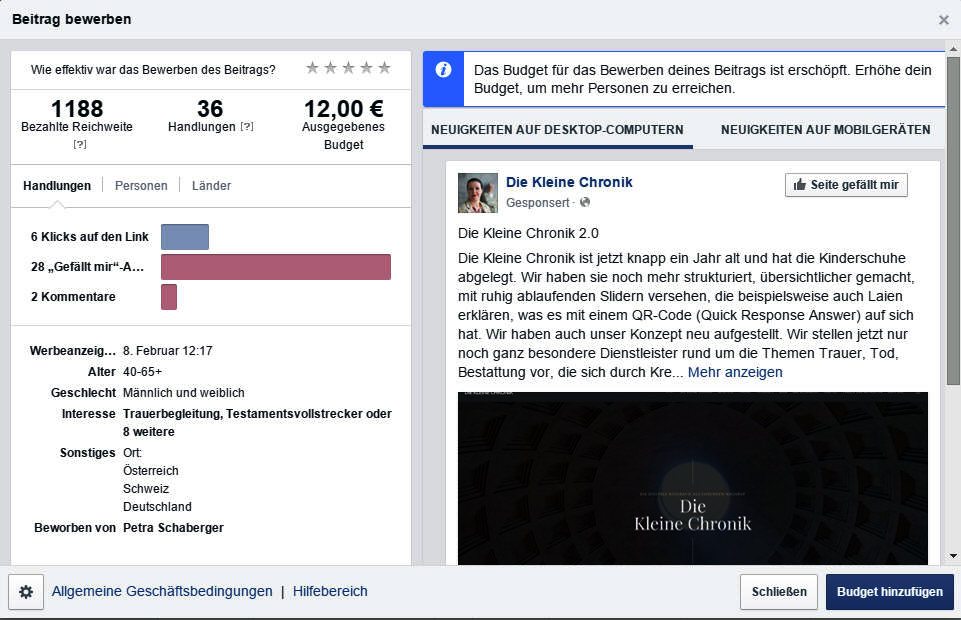961x620 pixels.
Task: Click the interest text 'Trauerbegleitung, Testamentsvollstrecker'
Action: pyautogui.click(x=243, y=414)
